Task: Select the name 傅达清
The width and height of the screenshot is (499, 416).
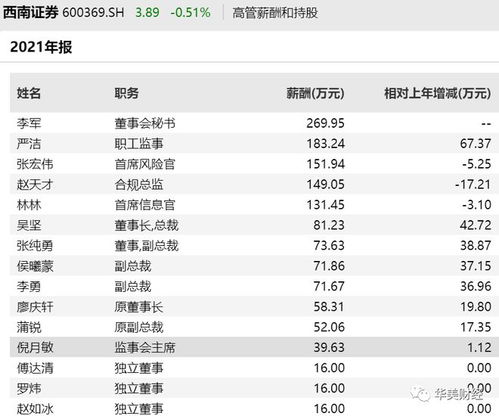Action: (x=35, y=368)
